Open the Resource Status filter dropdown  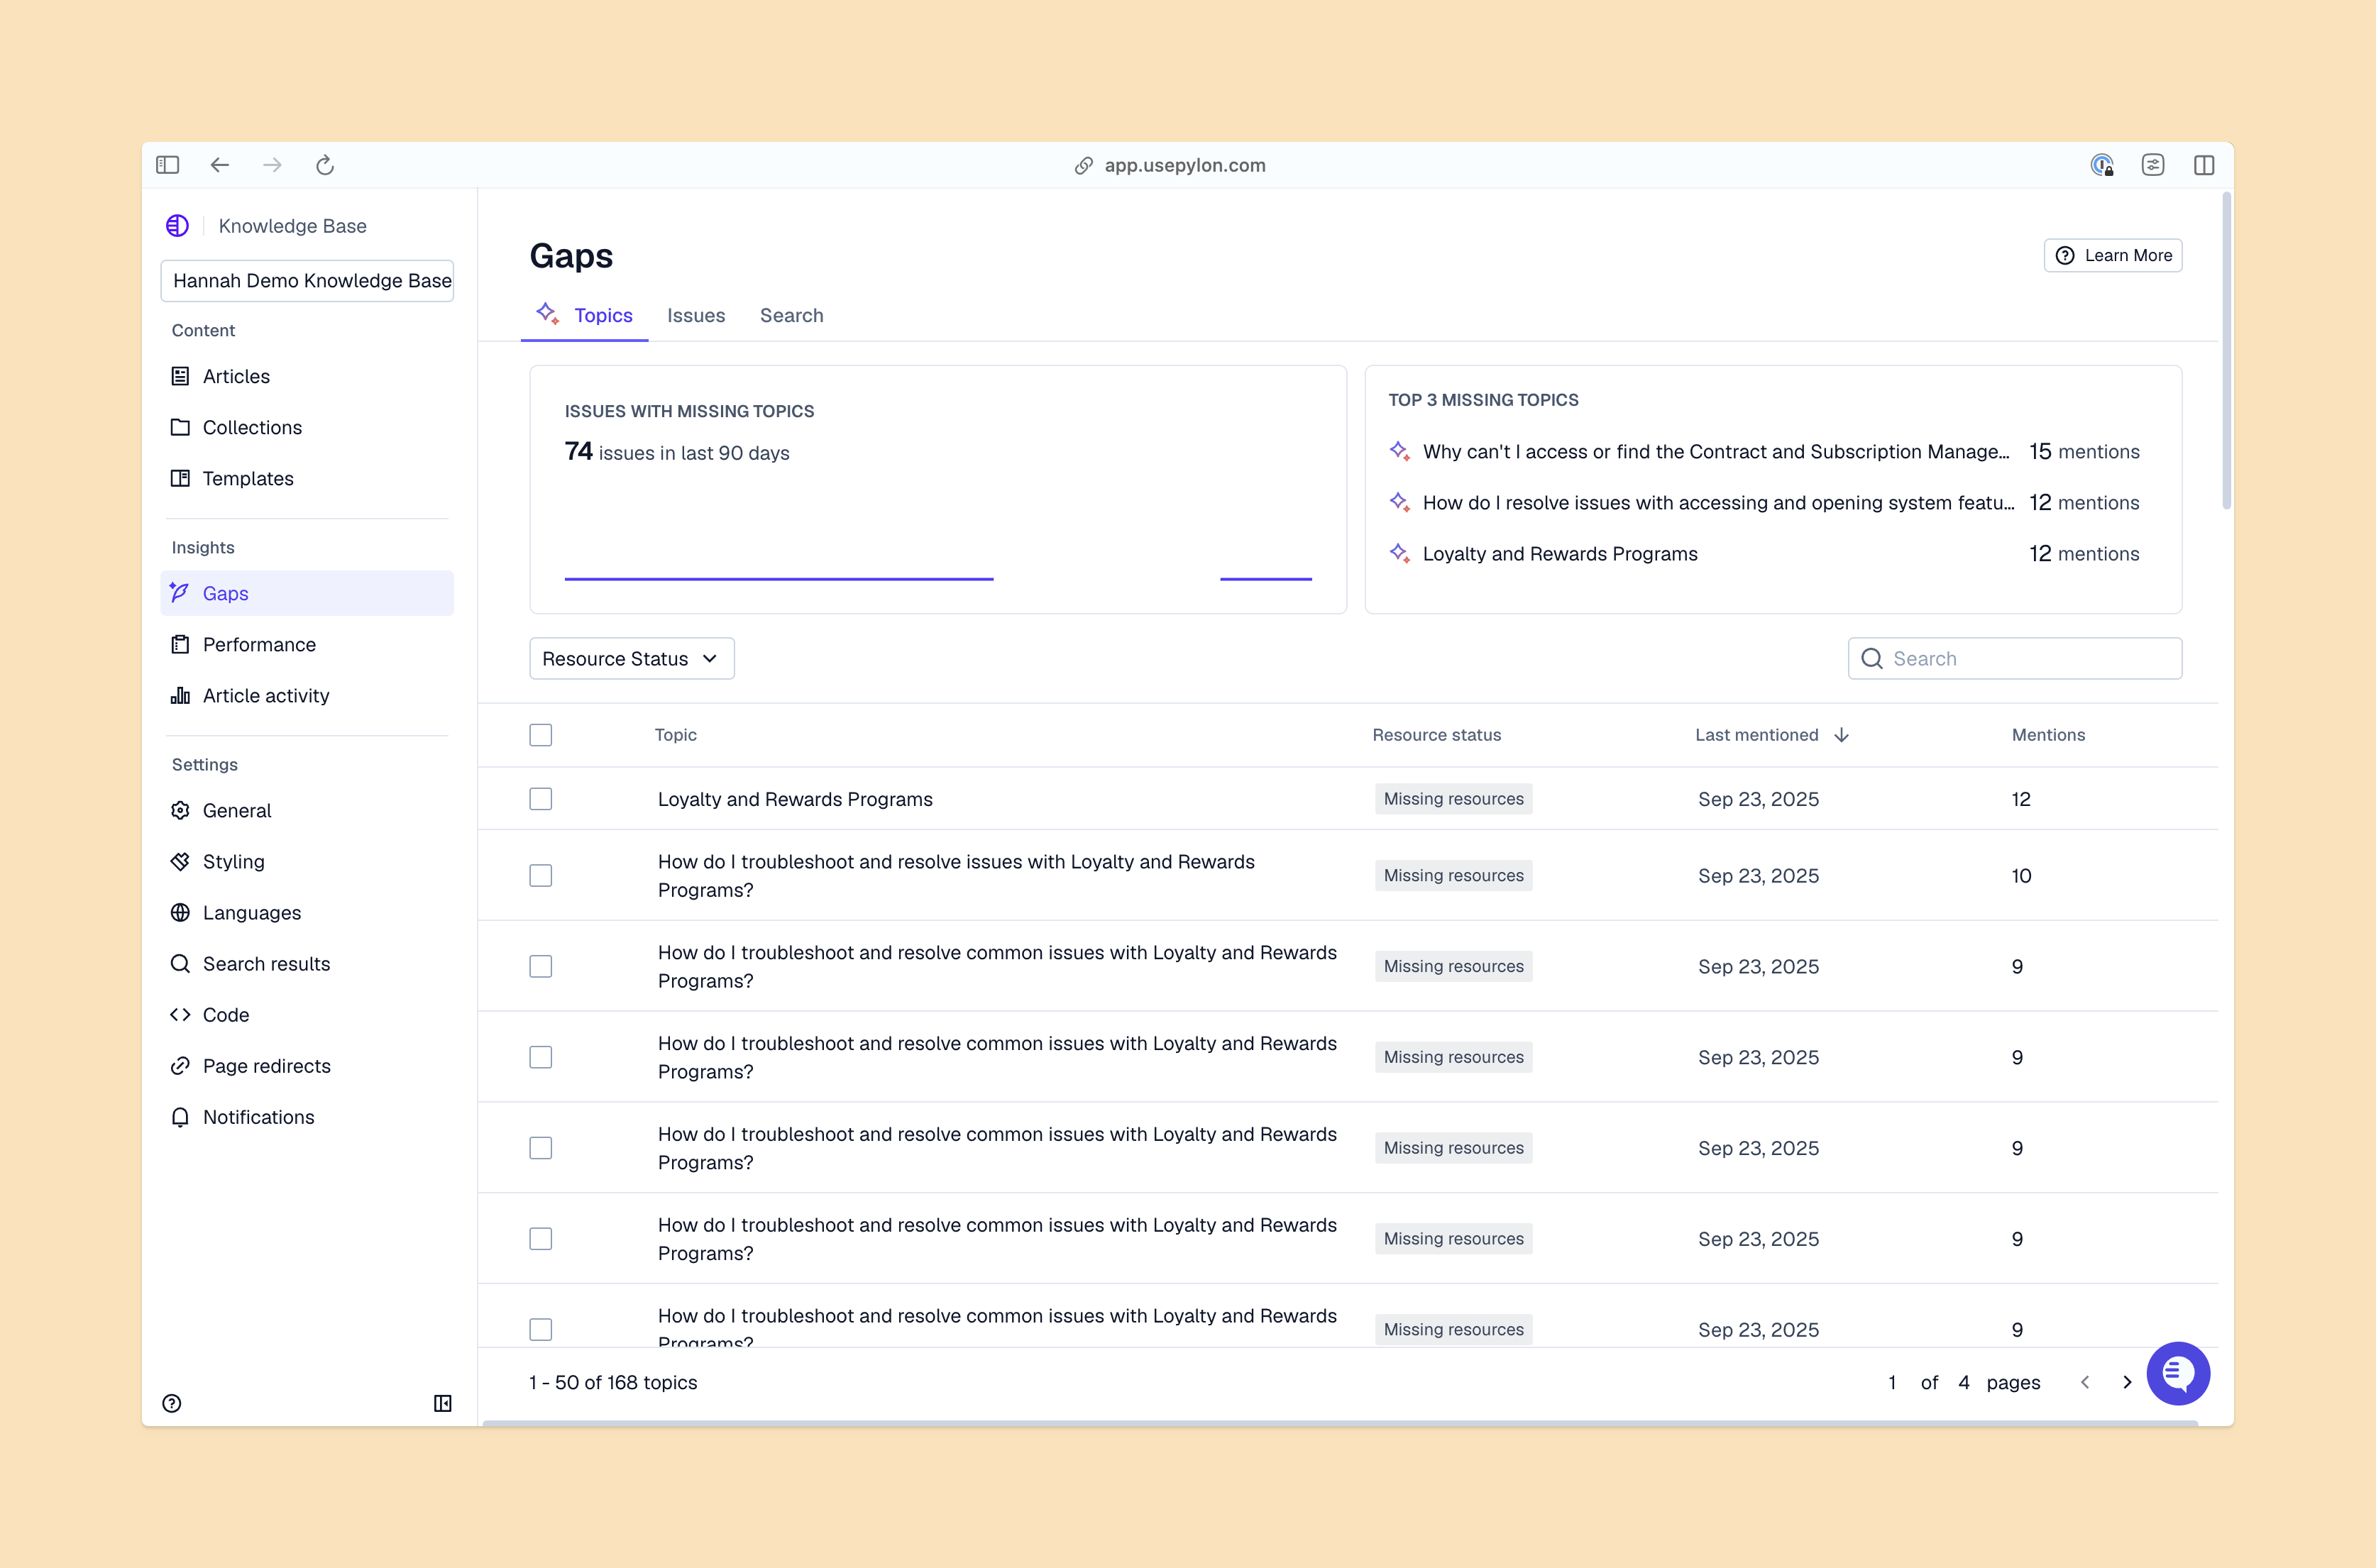[631, 658]
